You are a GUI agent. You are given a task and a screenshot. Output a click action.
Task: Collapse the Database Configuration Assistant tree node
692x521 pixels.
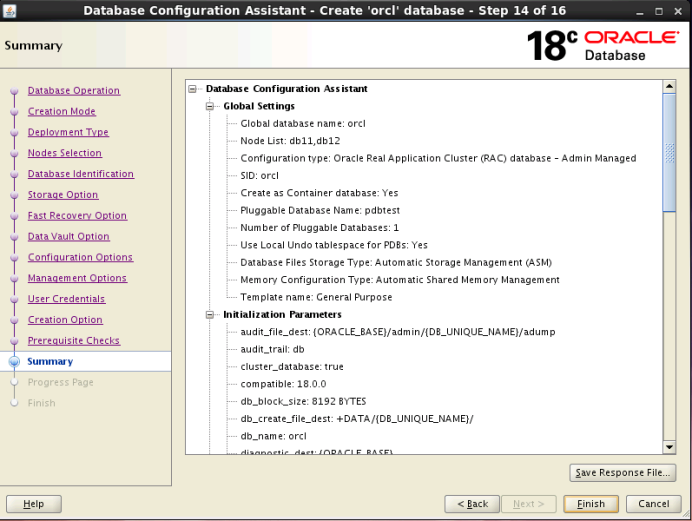point(193,89)
